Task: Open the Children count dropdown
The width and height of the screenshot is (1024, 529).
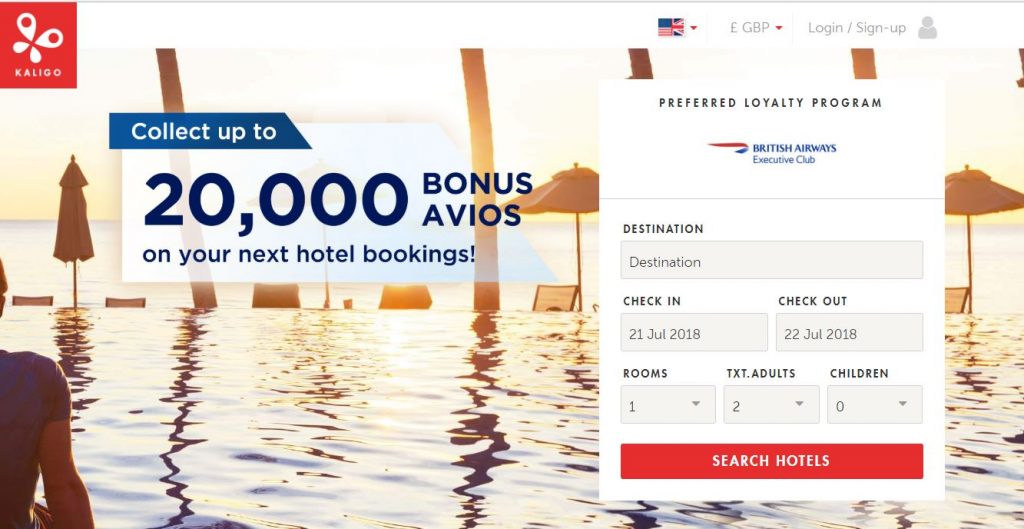Action: coord(874,404)
